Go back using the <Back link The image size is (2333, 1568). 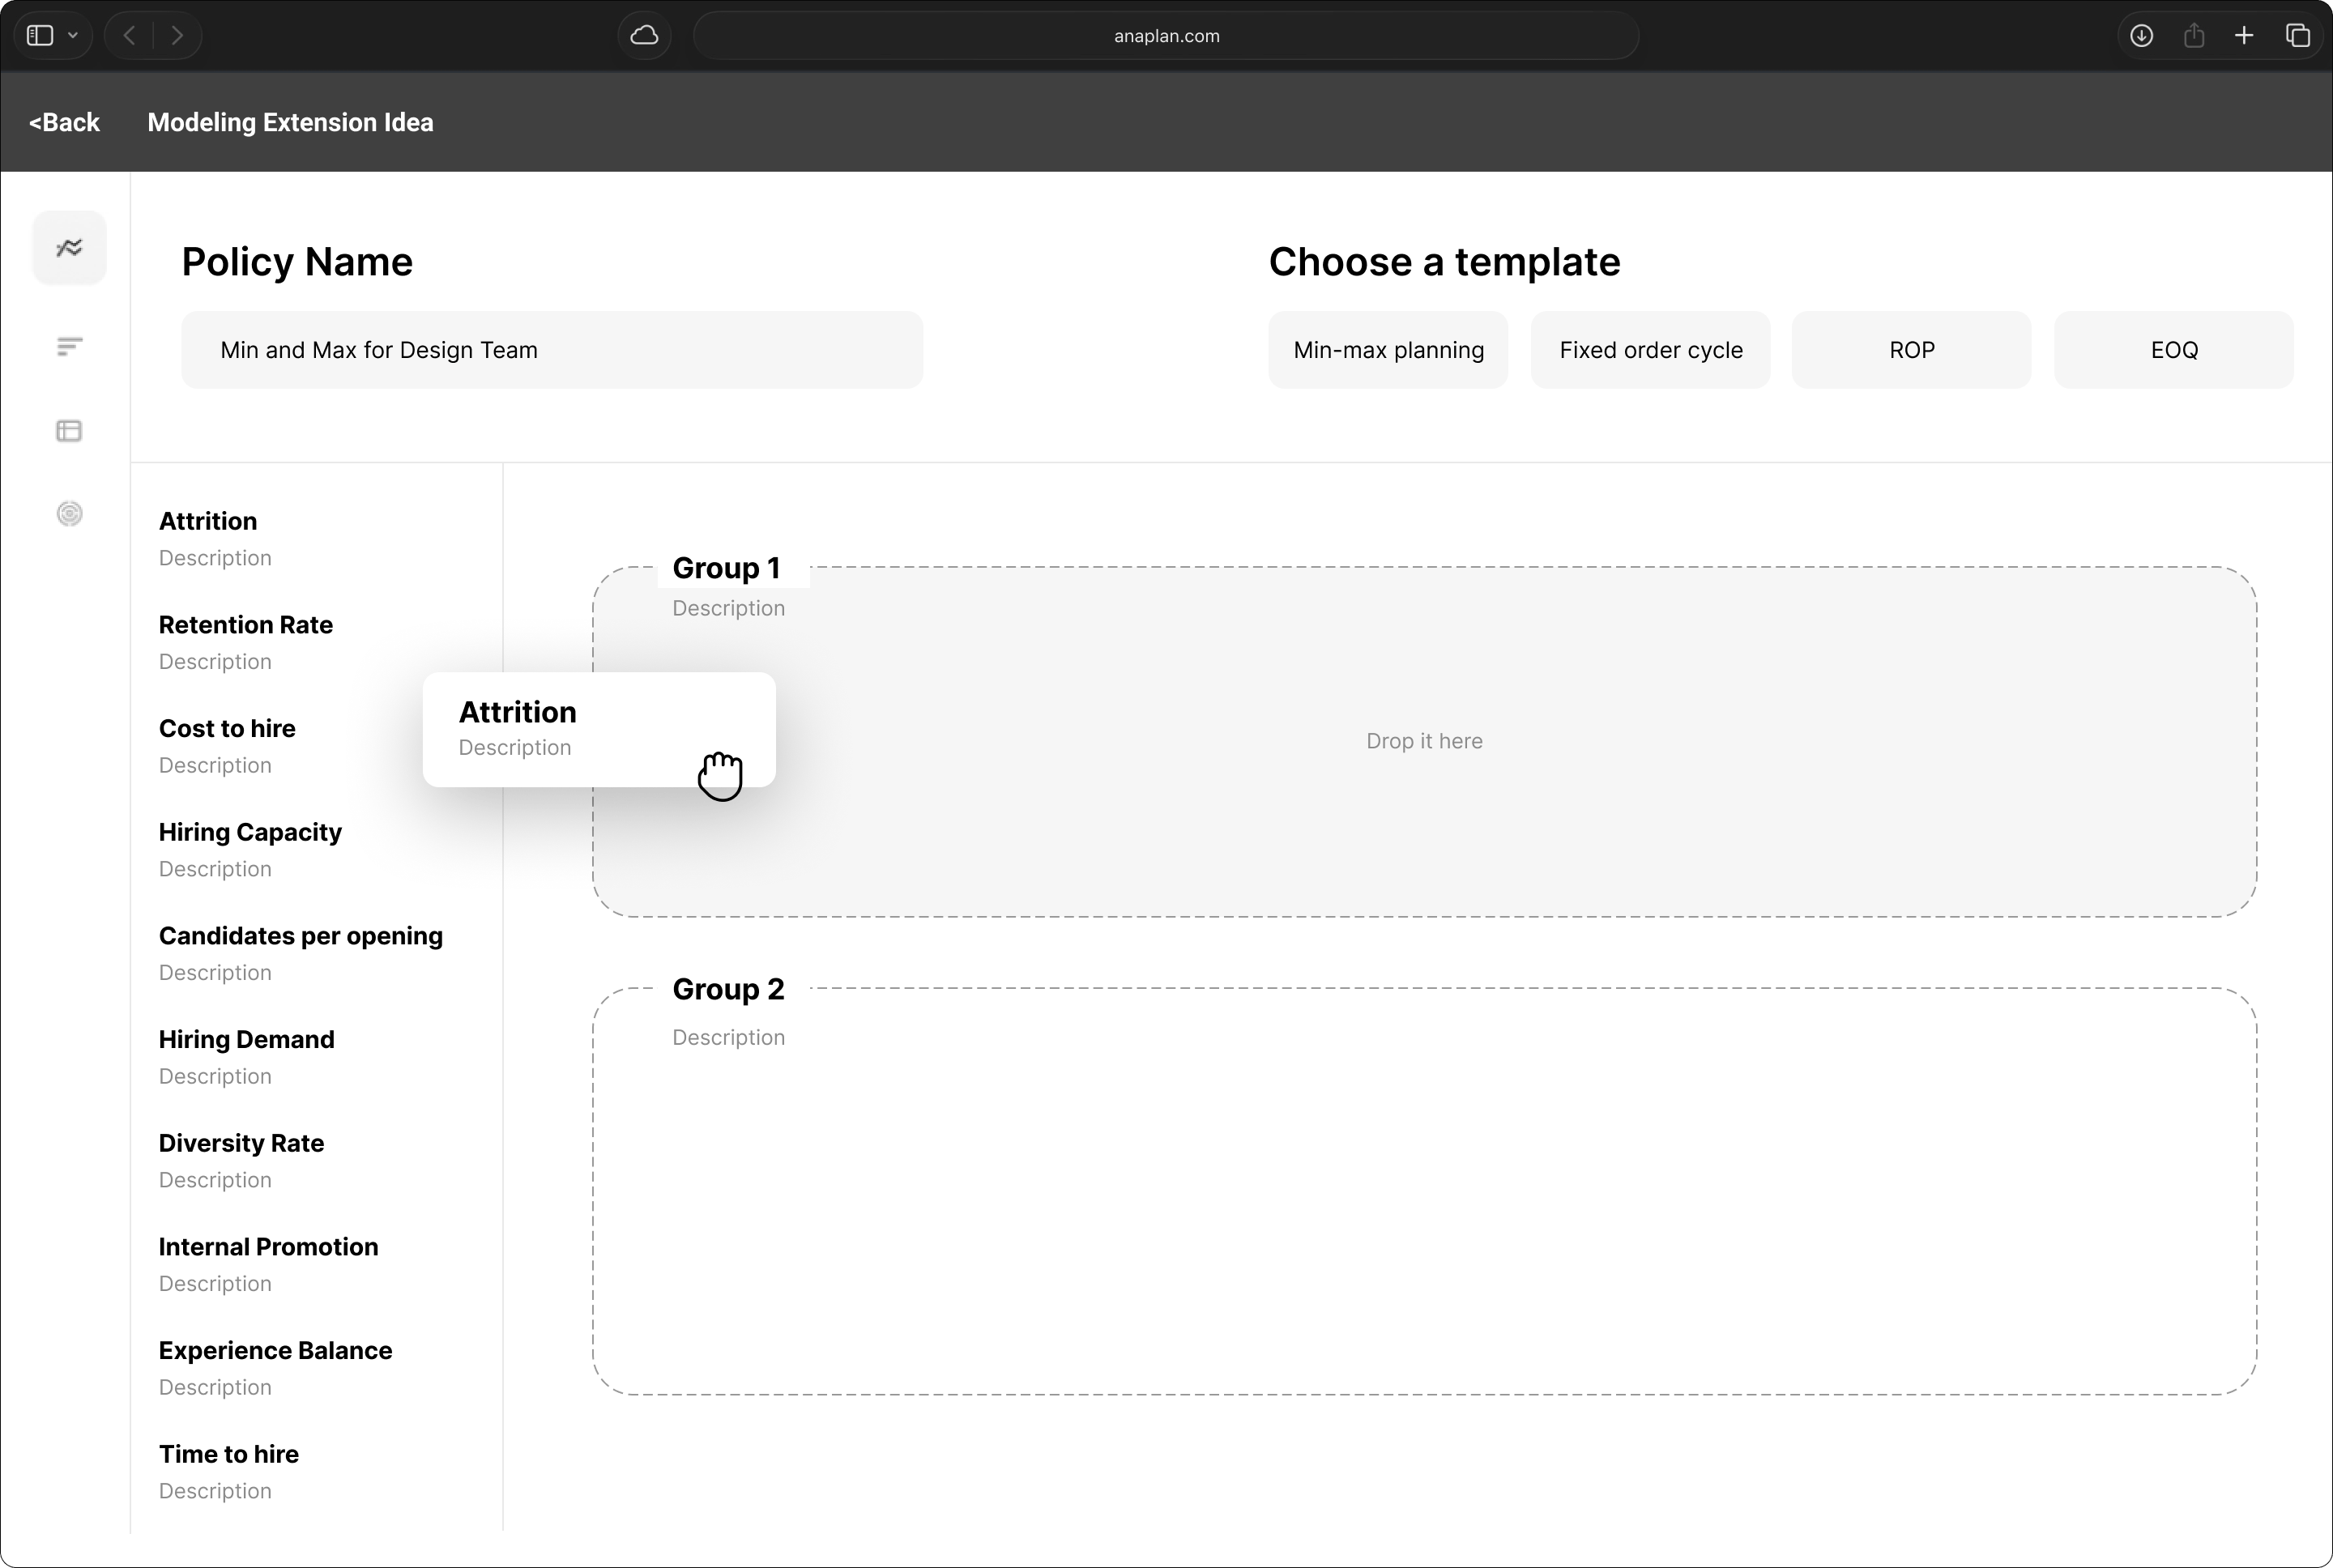[x=64, y=122]
